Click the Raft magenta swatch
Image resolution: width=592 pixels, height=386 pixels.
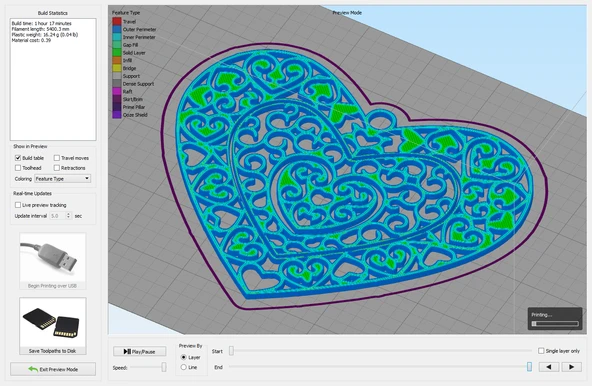click(117, 91)
